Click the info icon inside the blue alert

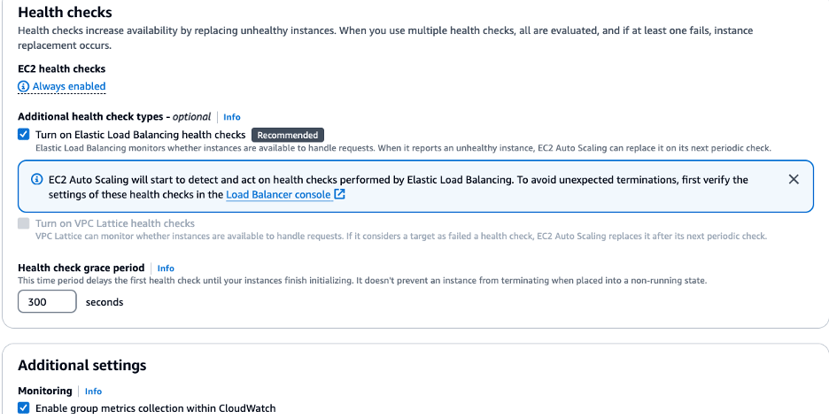[36, 180]
